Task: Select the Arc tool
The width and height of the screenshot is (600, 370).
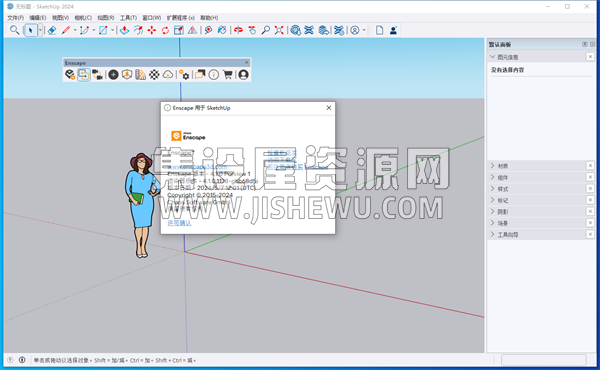Action: tap(84, 30)
